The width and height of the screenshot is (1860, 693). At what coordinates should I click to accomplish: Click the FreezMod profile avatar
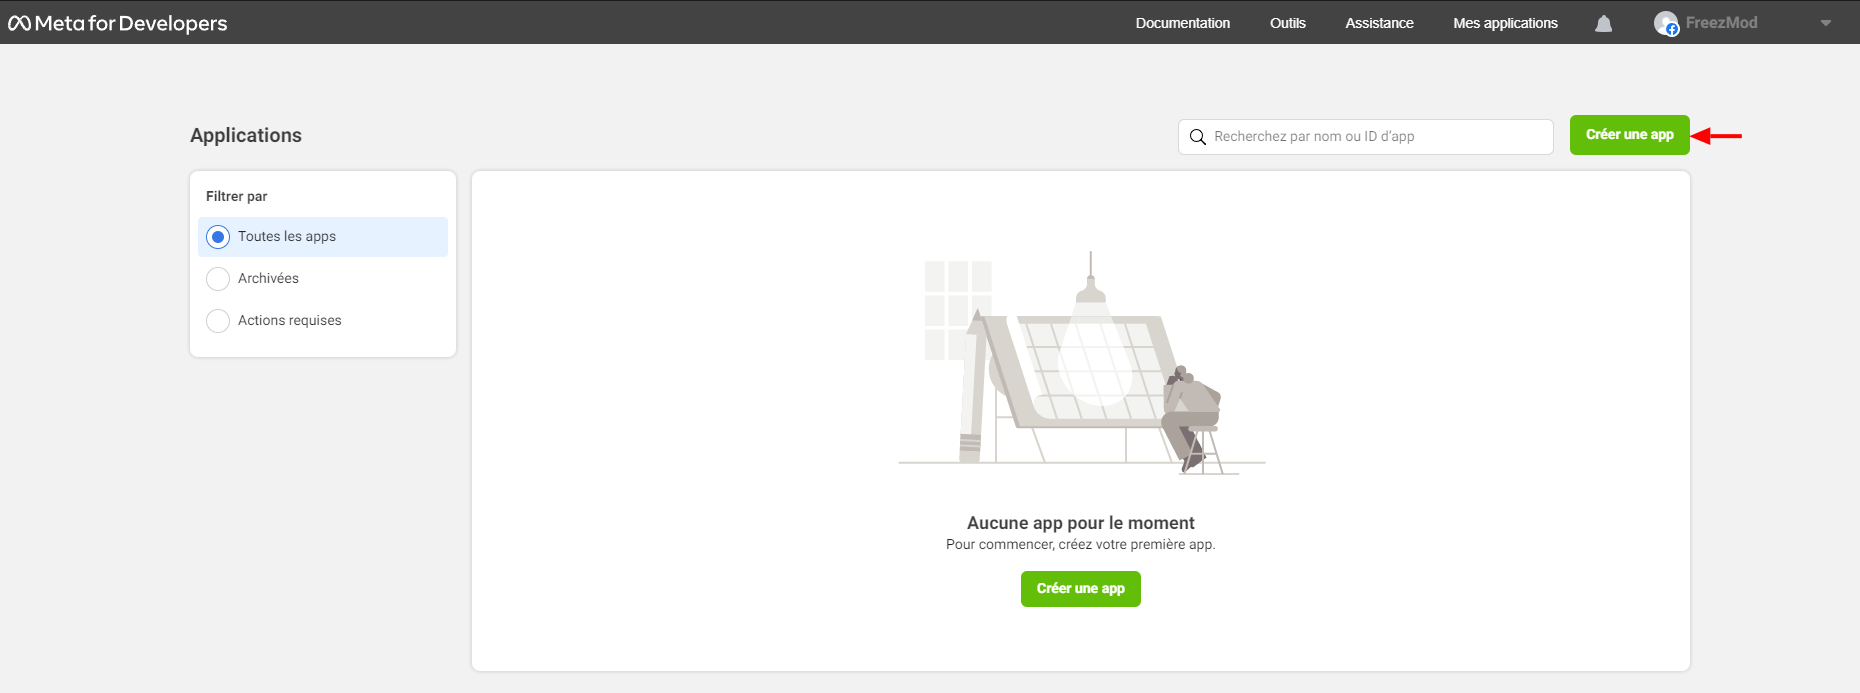coord(1666,23)
